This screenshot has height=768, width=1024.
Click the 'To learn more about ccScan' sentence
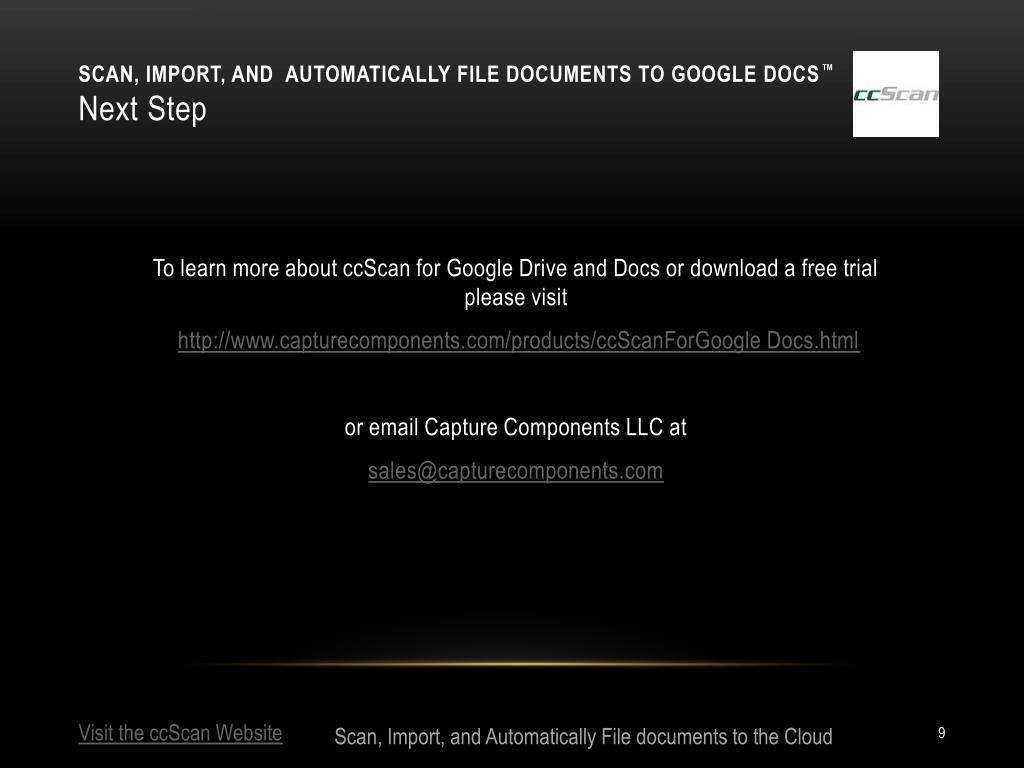click(515, 268)
